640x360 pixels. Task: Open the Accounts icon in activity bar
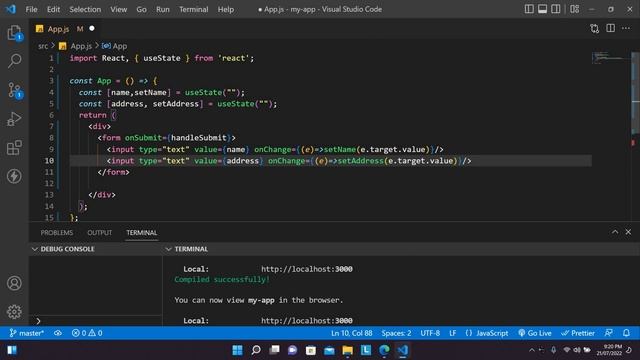(14, 283)
